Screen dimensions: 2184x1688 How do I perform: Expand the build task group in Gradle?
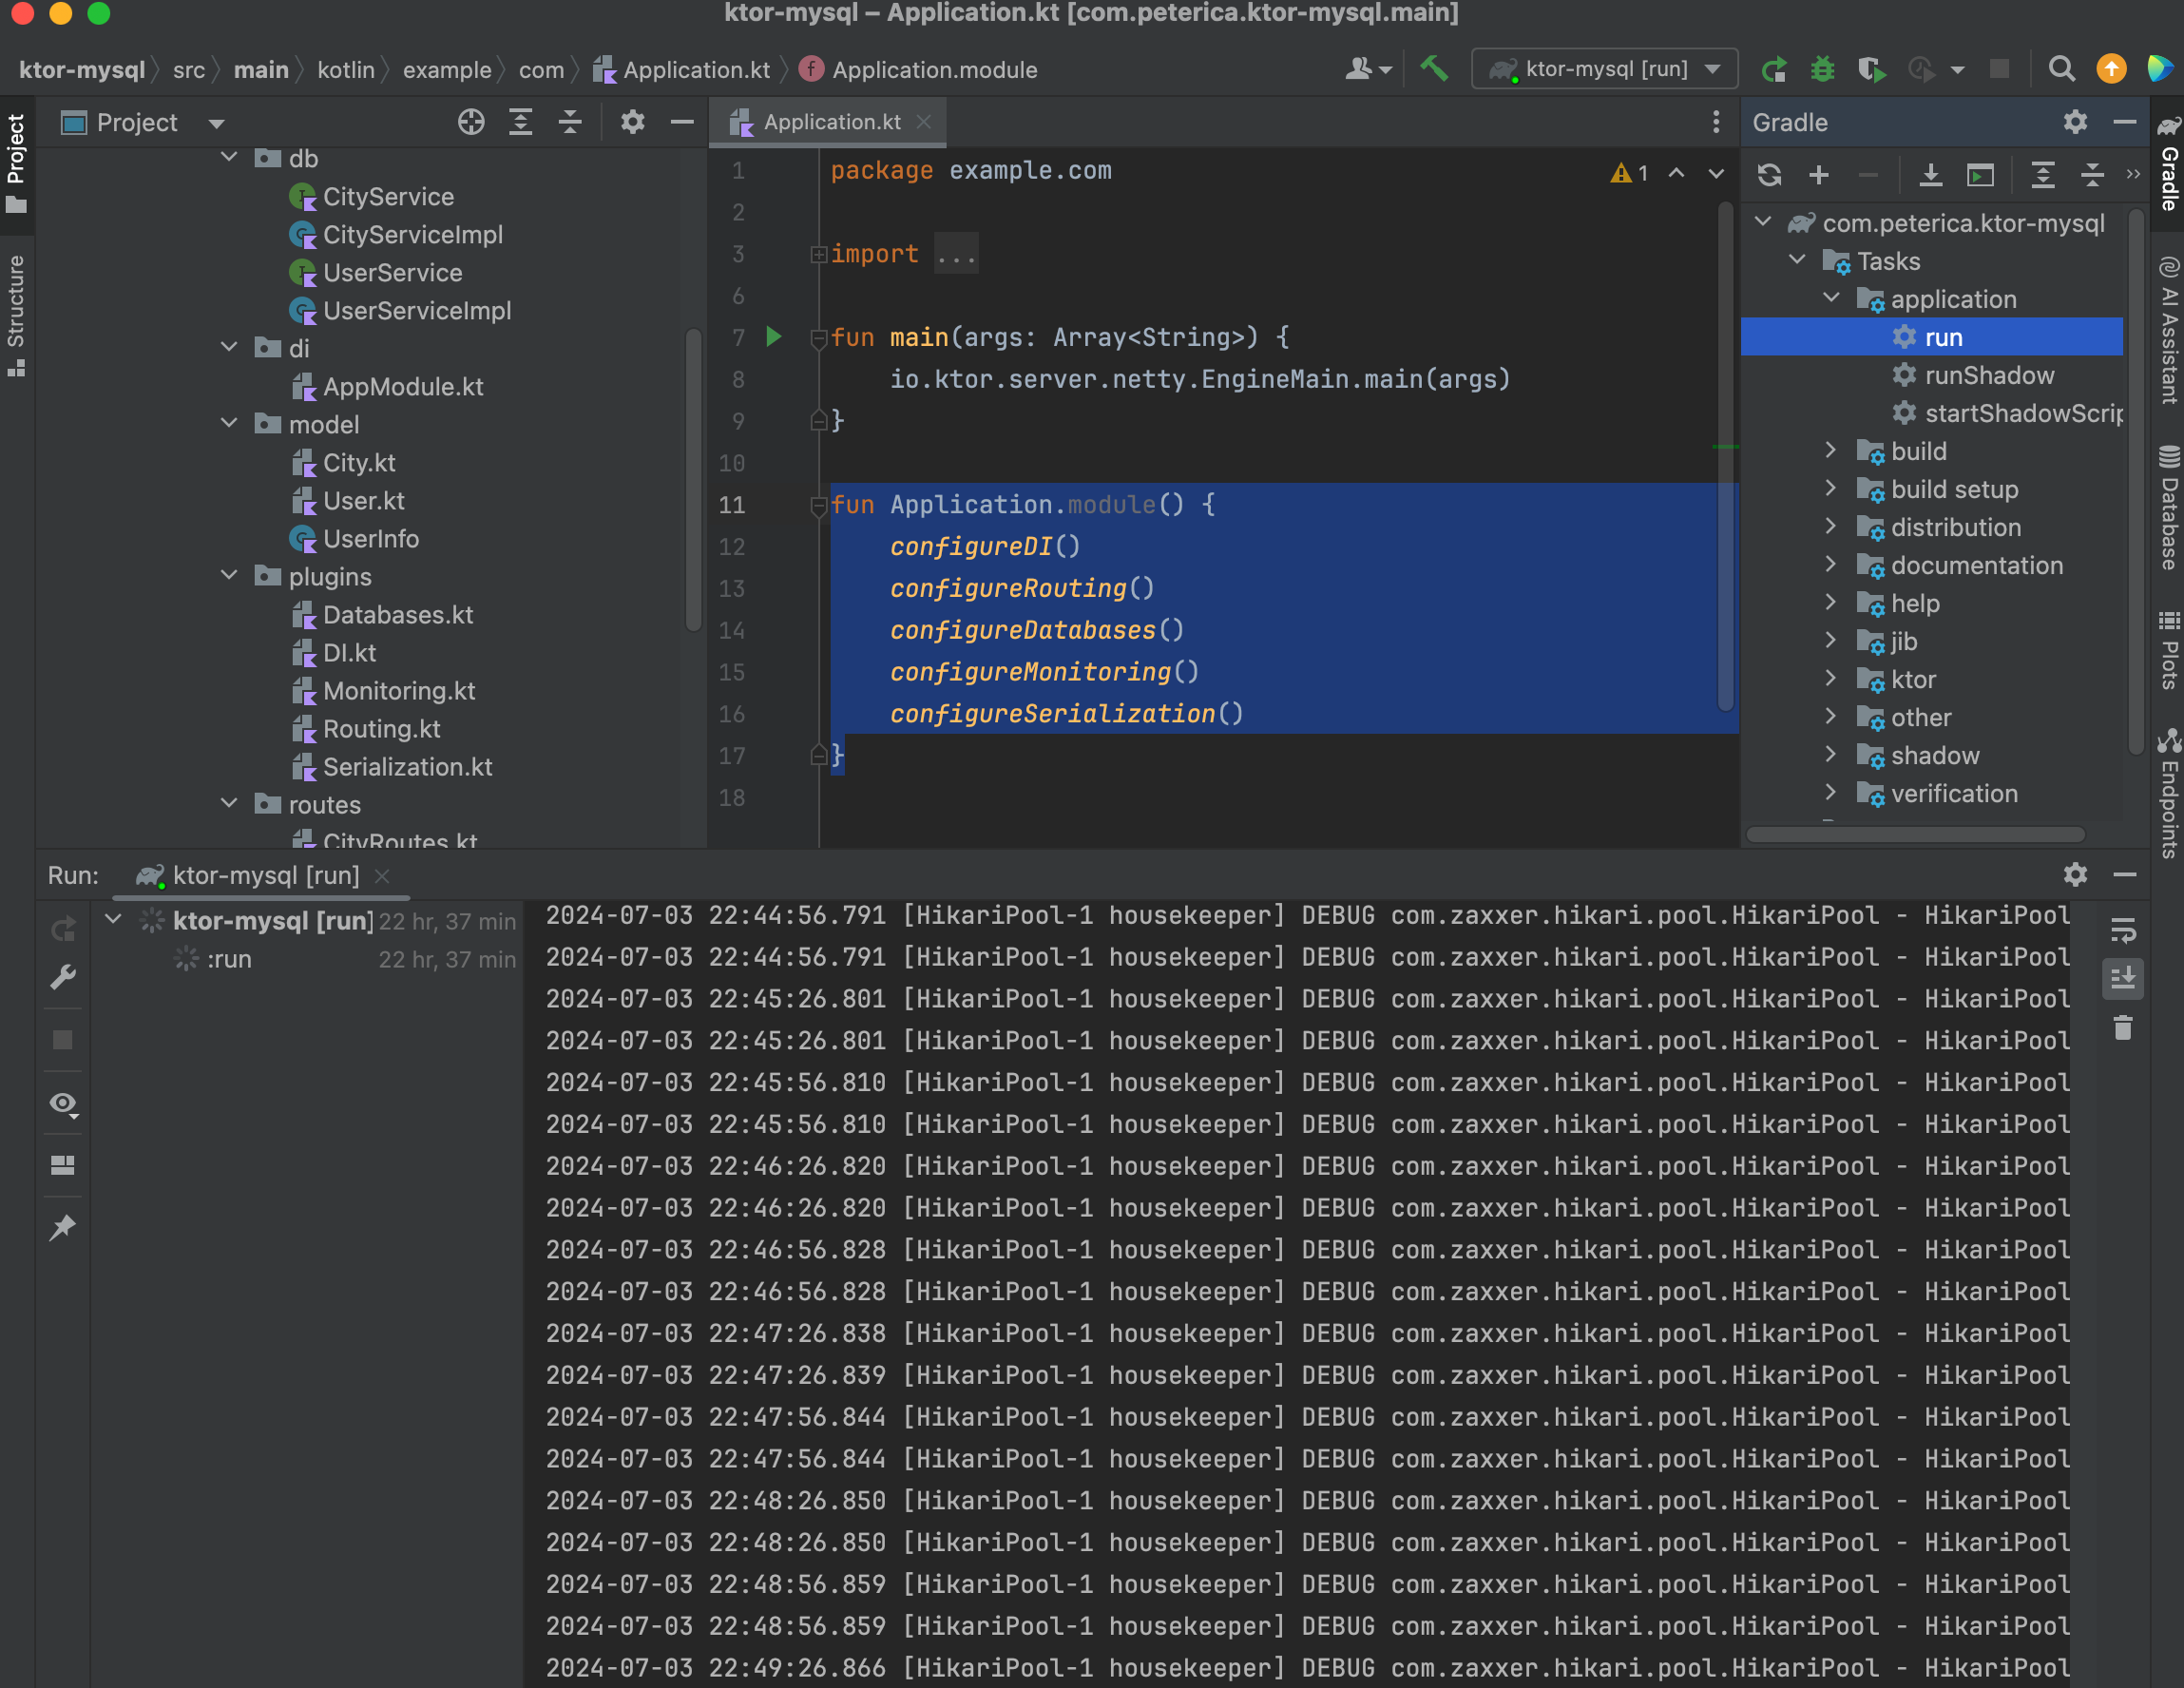point(1830,451)
